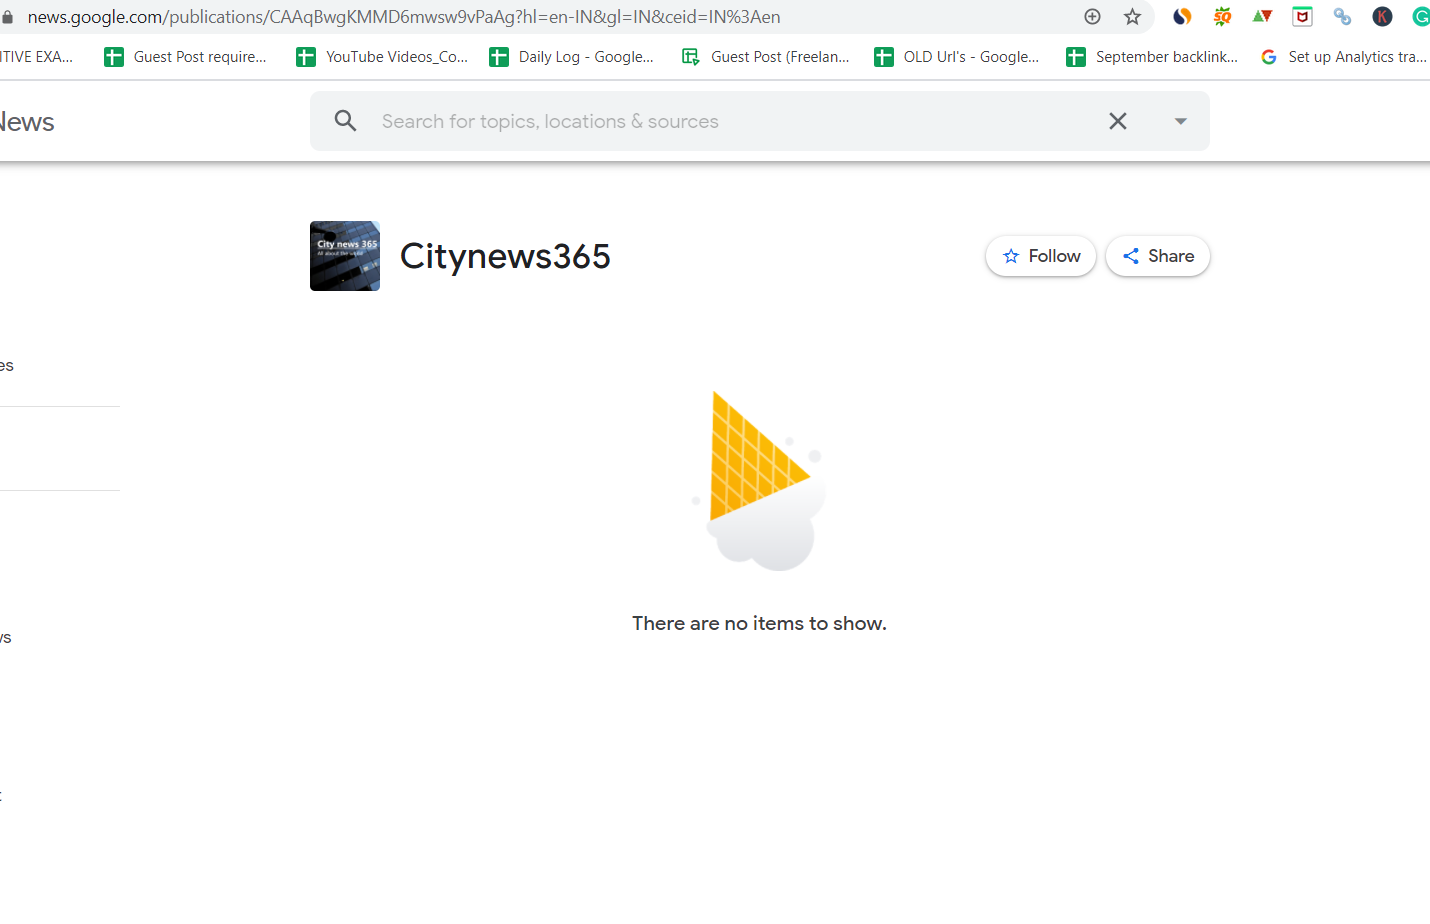Open the Set up Analytics tra... bookmark
Screen dimensions: 1430x924
click(1343, 57)
